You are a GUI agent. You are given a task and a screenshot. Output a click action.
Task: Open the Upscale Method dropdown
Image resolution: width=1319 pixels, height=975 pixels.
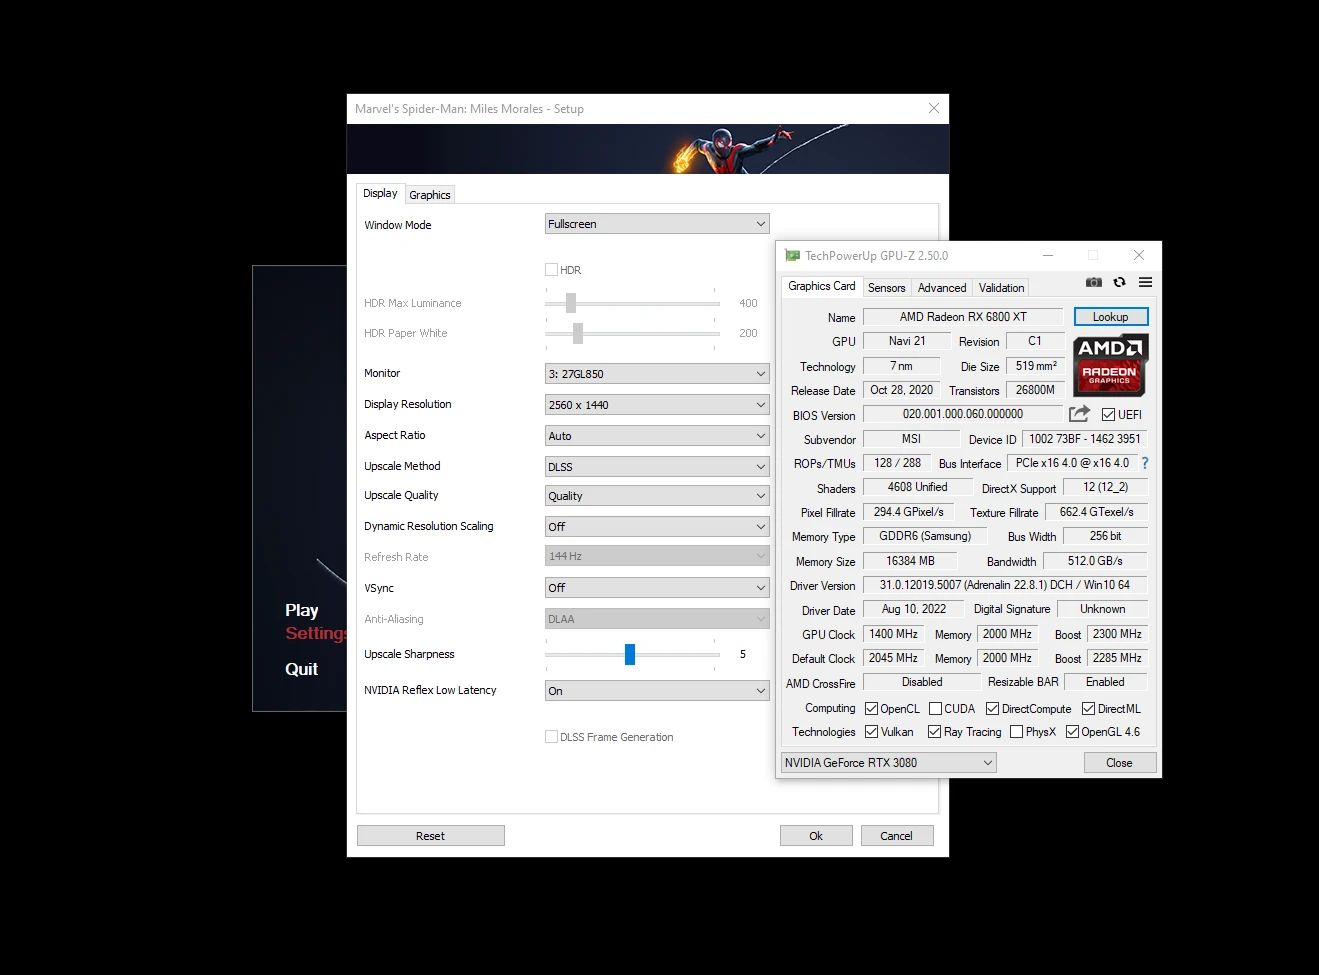coord(657,467)
